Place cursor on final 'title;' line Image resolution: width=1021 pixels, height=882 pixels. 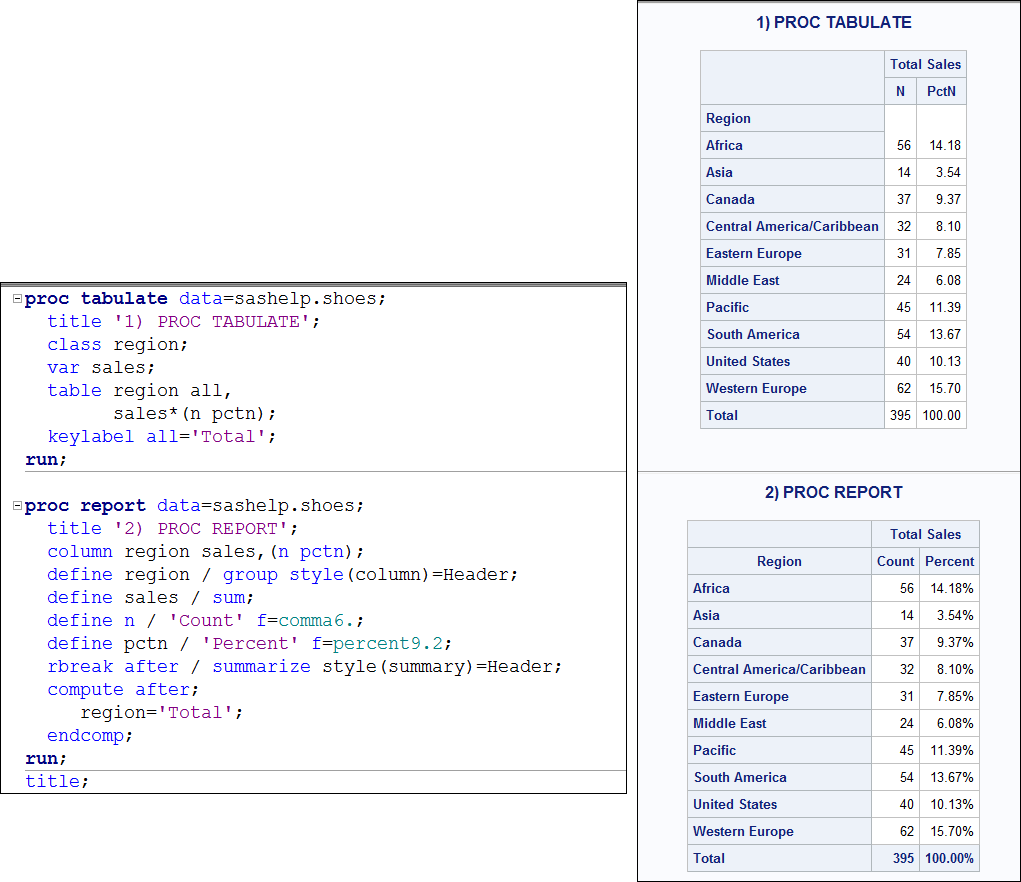[x=57, y=781]
